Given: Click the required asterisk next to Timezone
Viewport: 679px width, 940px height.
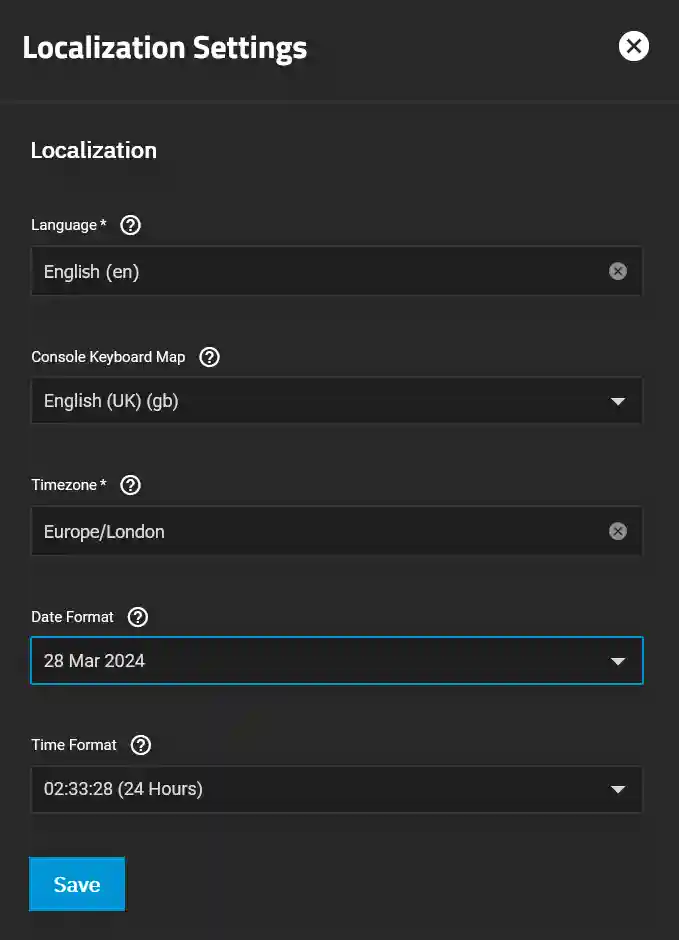Looking at the screenshot, I should (x=102, y=484).
